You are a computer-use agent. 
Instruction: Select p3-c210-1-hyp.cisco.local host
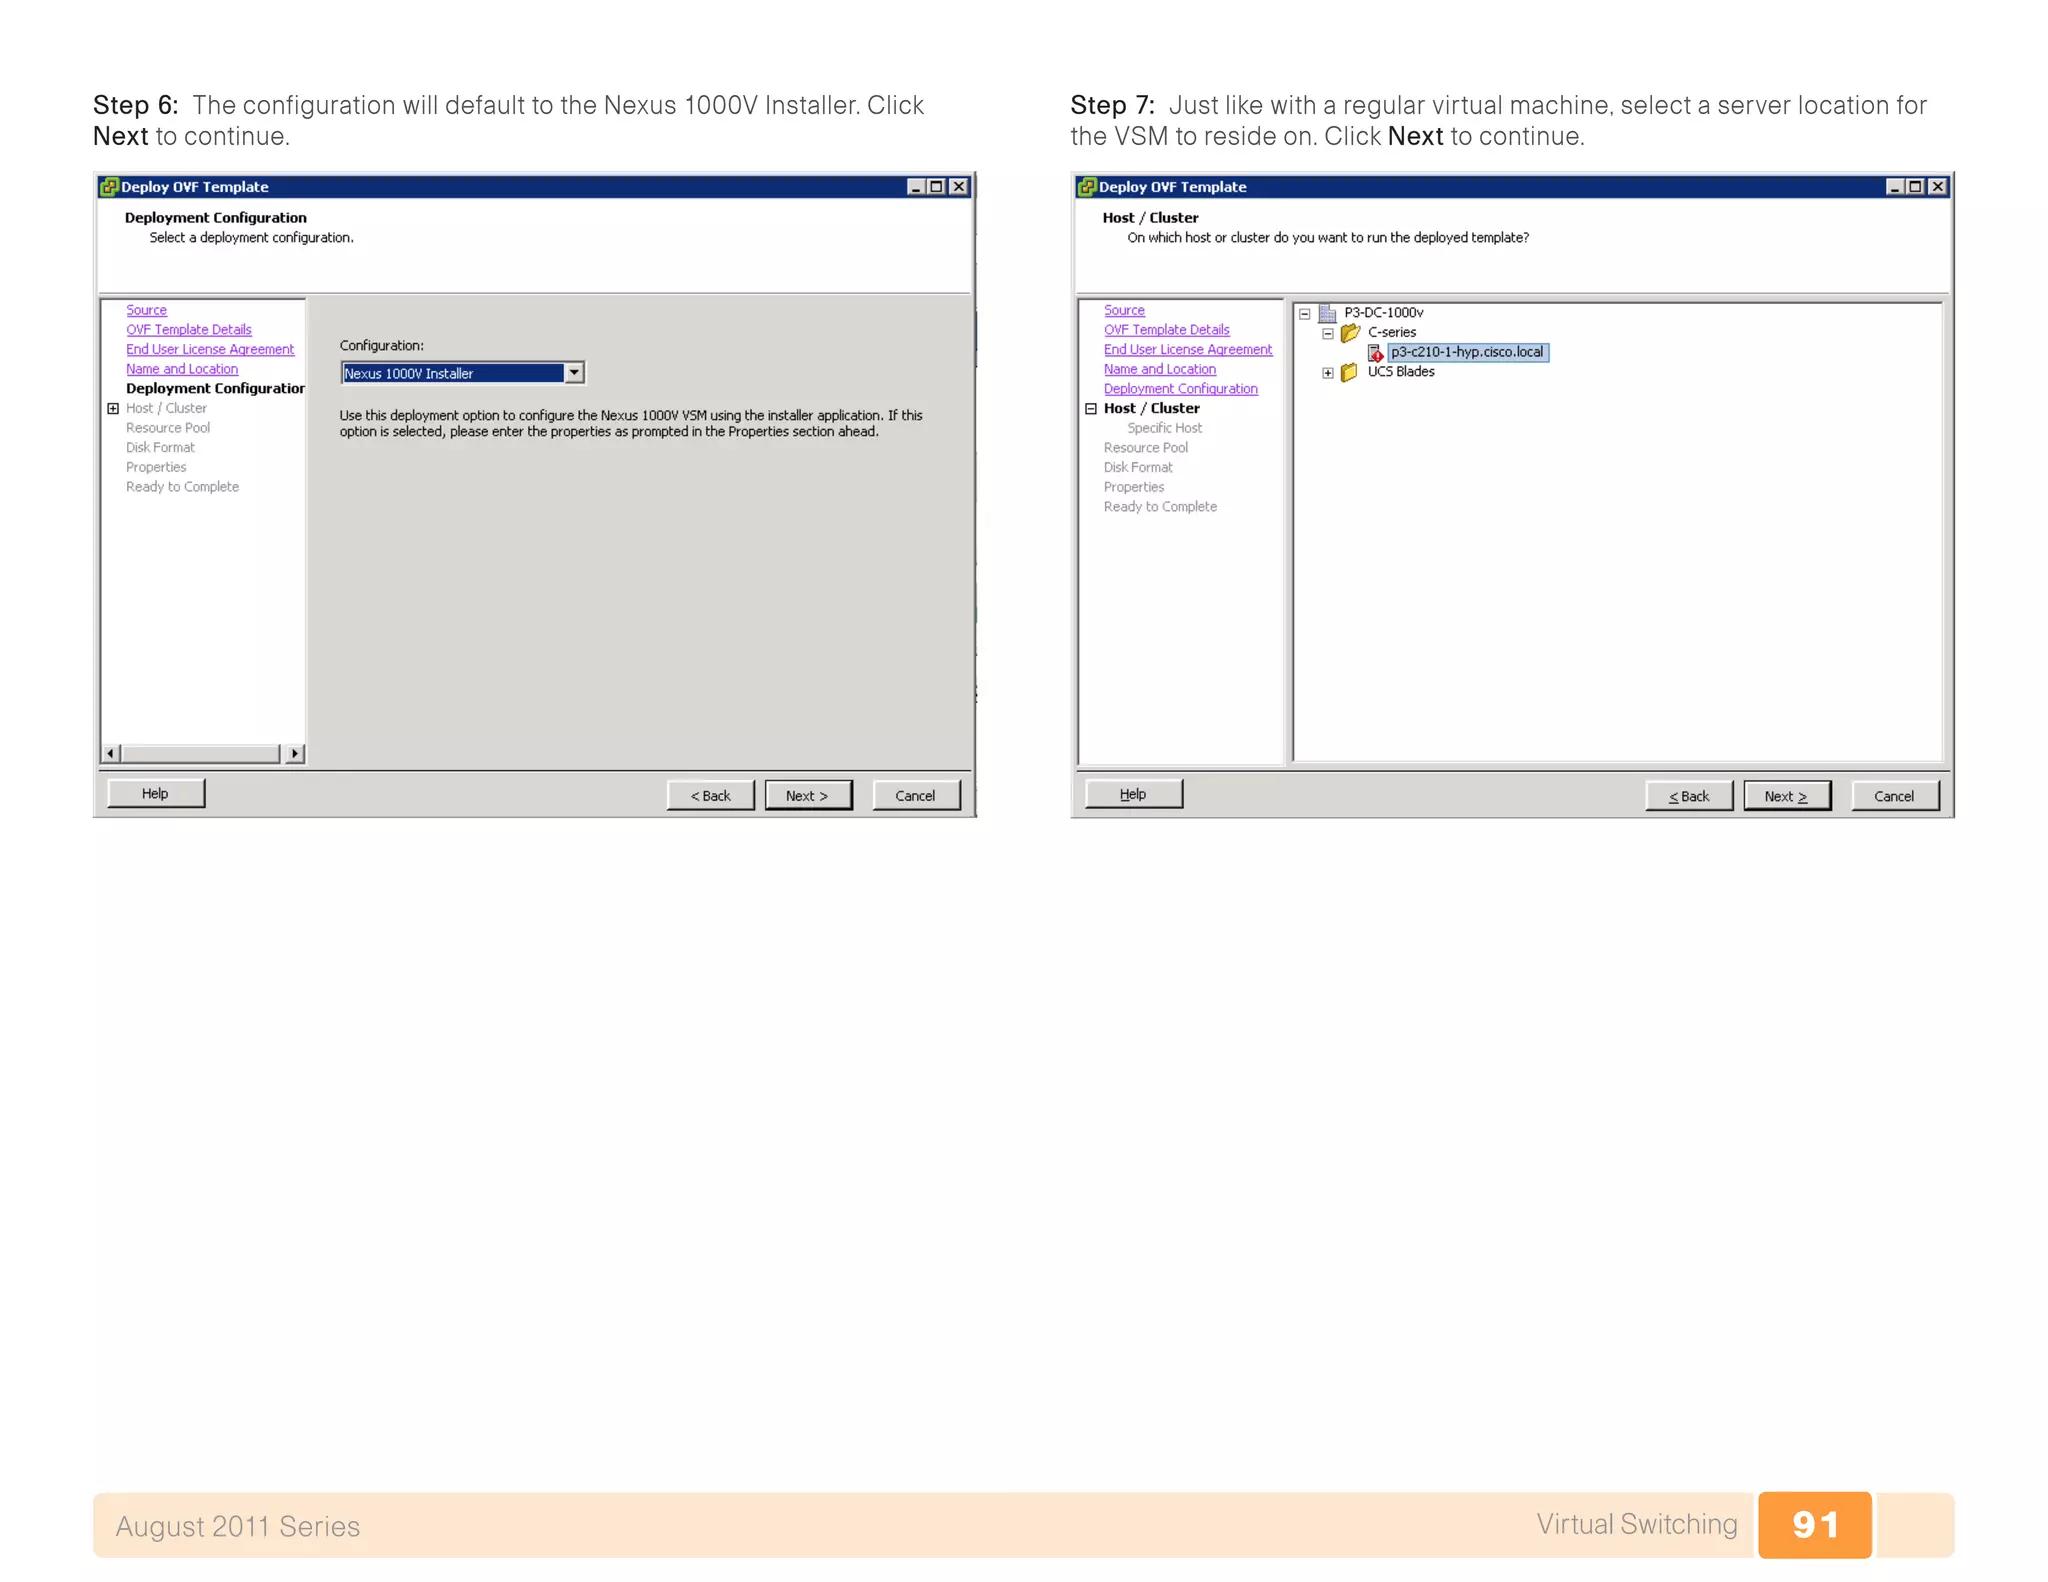pos(1466,352)
